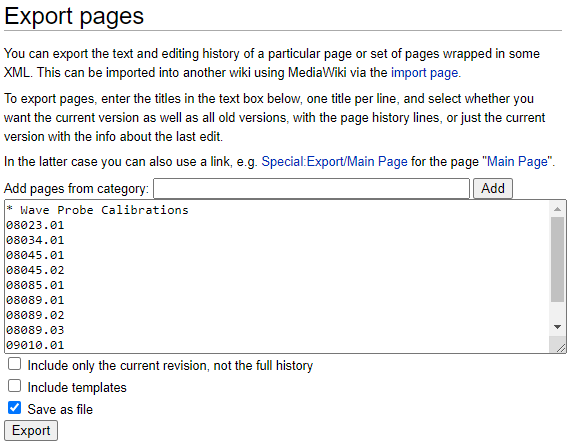The image size is (572, 446).
Task: Click the textarea vertical scrollbar thumb
Action: tap(557, 259)
